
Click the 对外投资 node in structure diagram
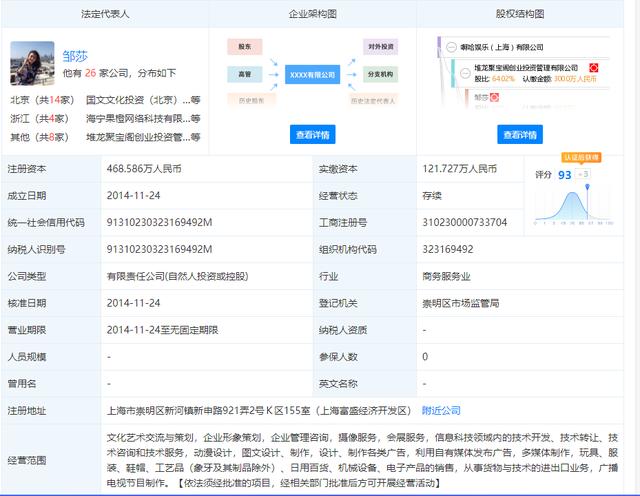pyautogui.click(x=381, y=47)
